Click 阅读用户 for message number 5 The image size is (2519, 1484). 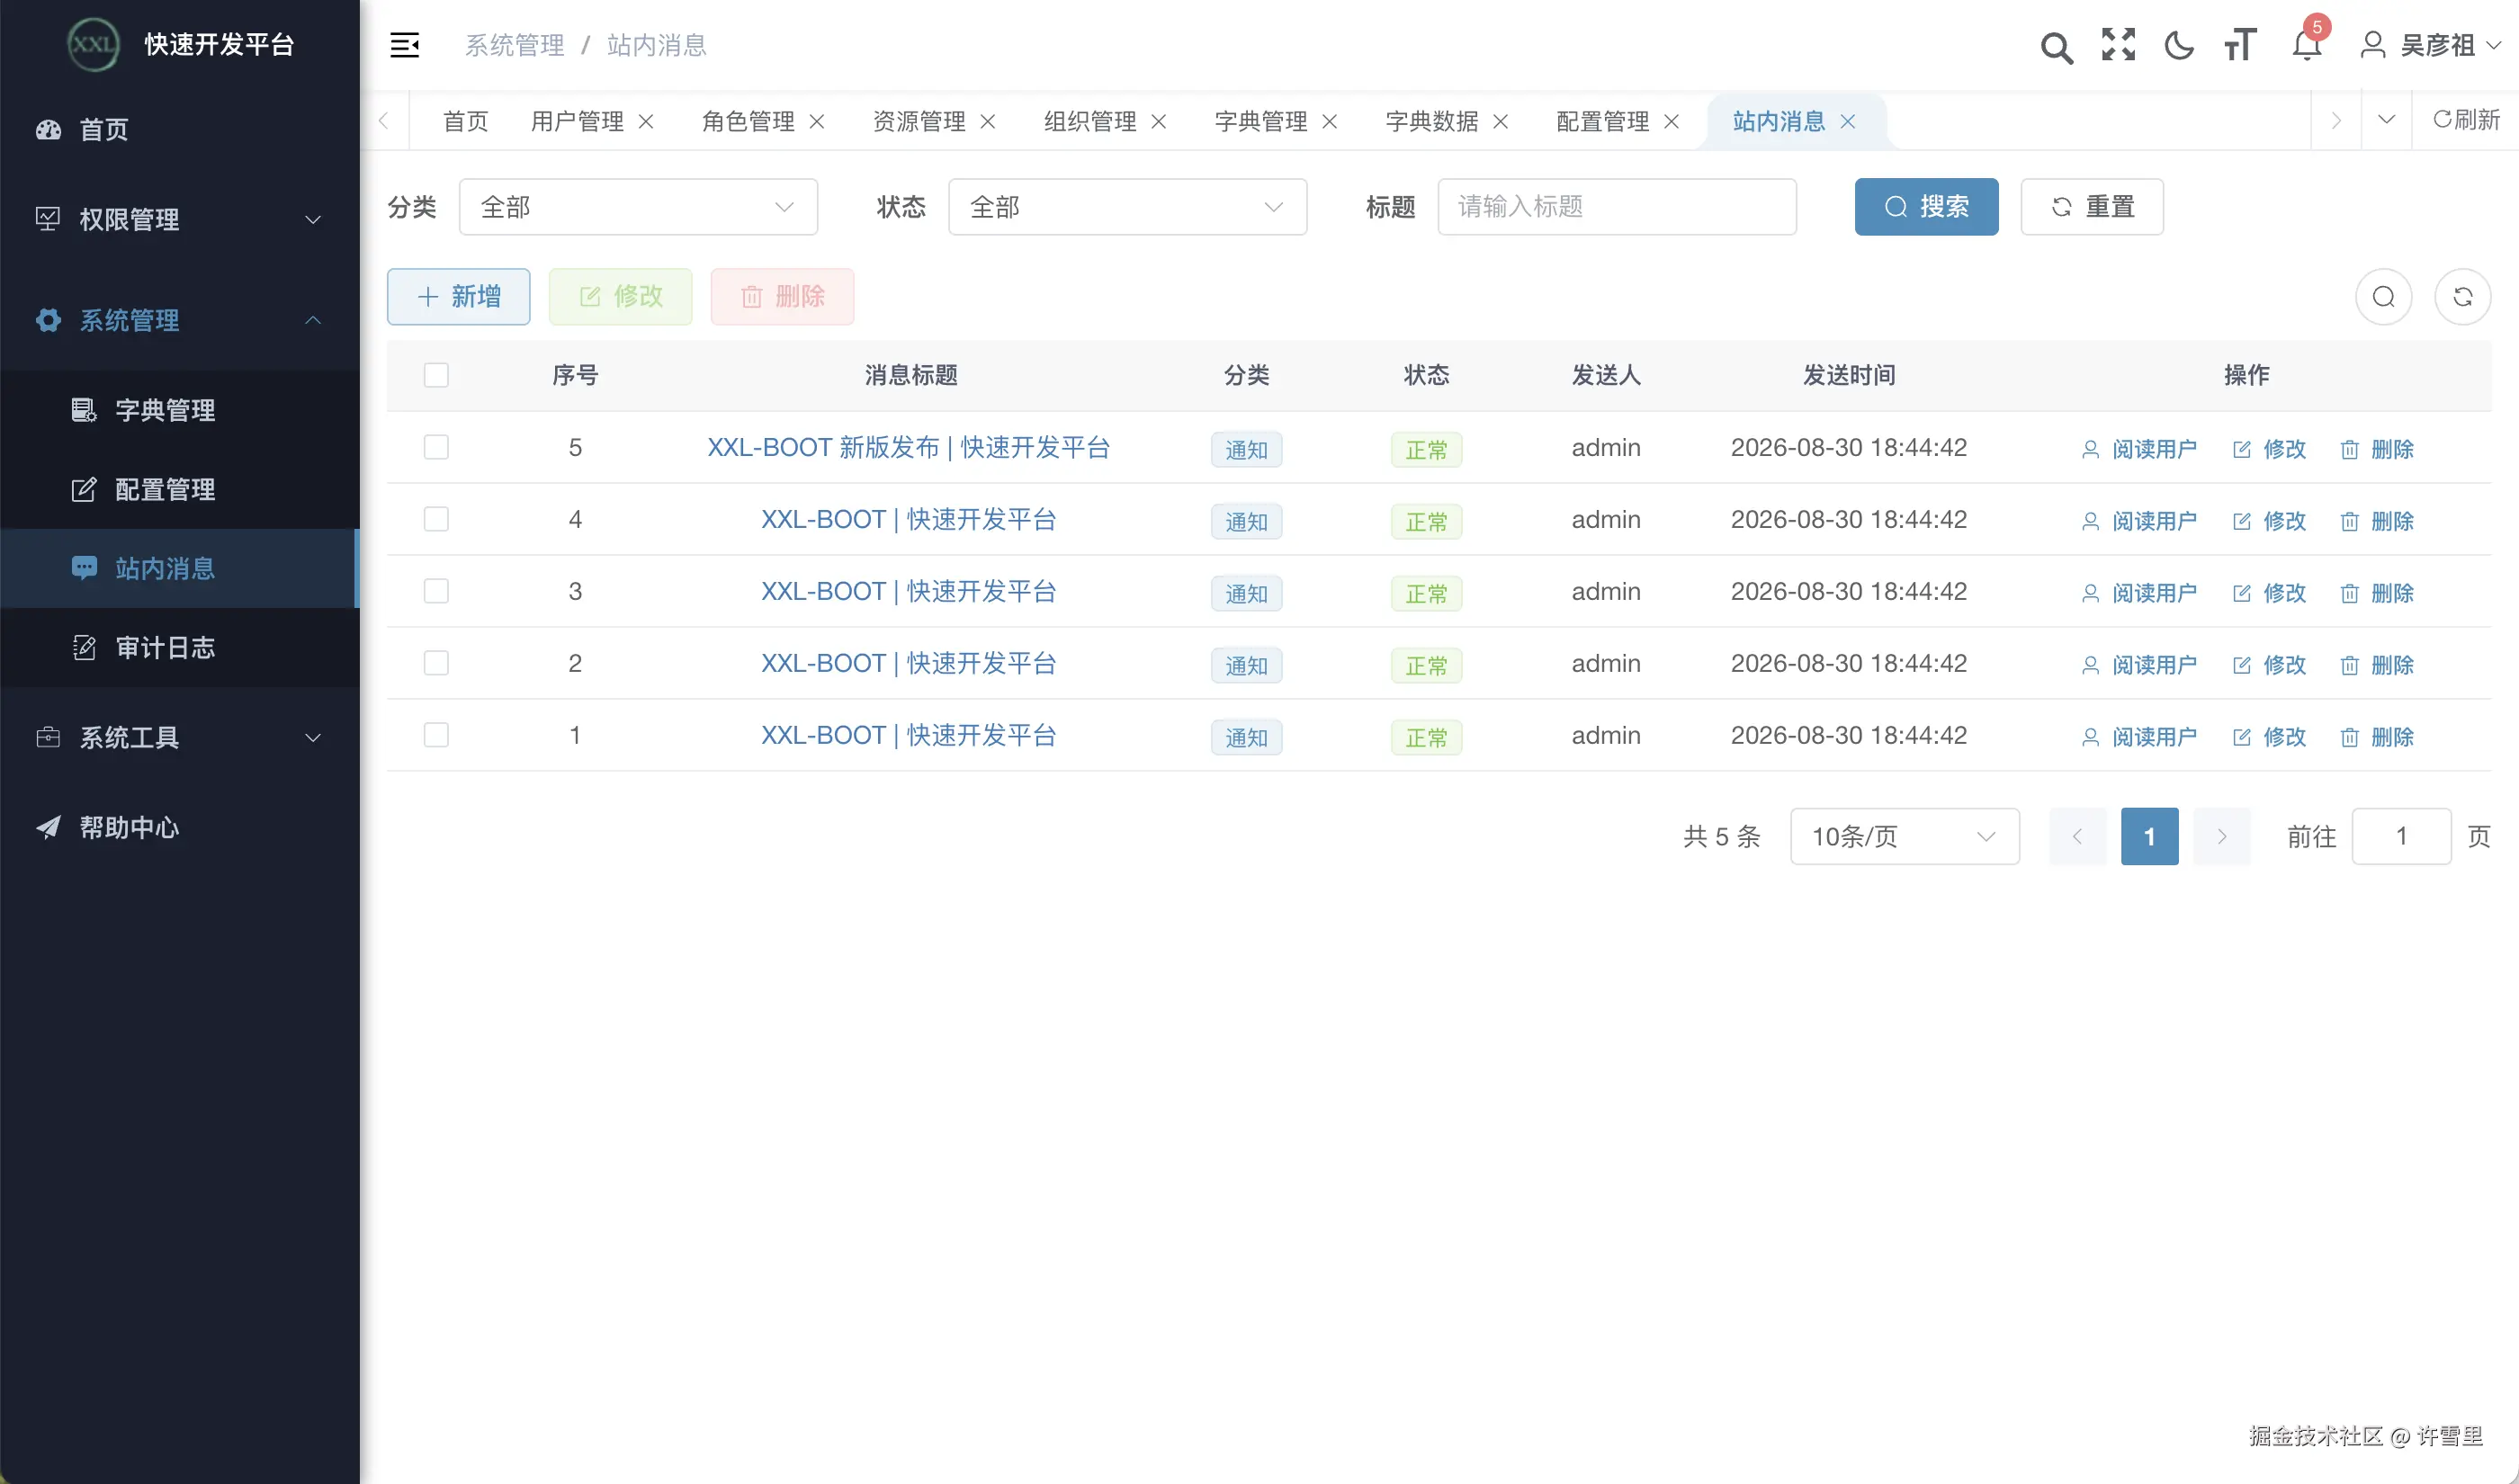[x=2139, y=449]
